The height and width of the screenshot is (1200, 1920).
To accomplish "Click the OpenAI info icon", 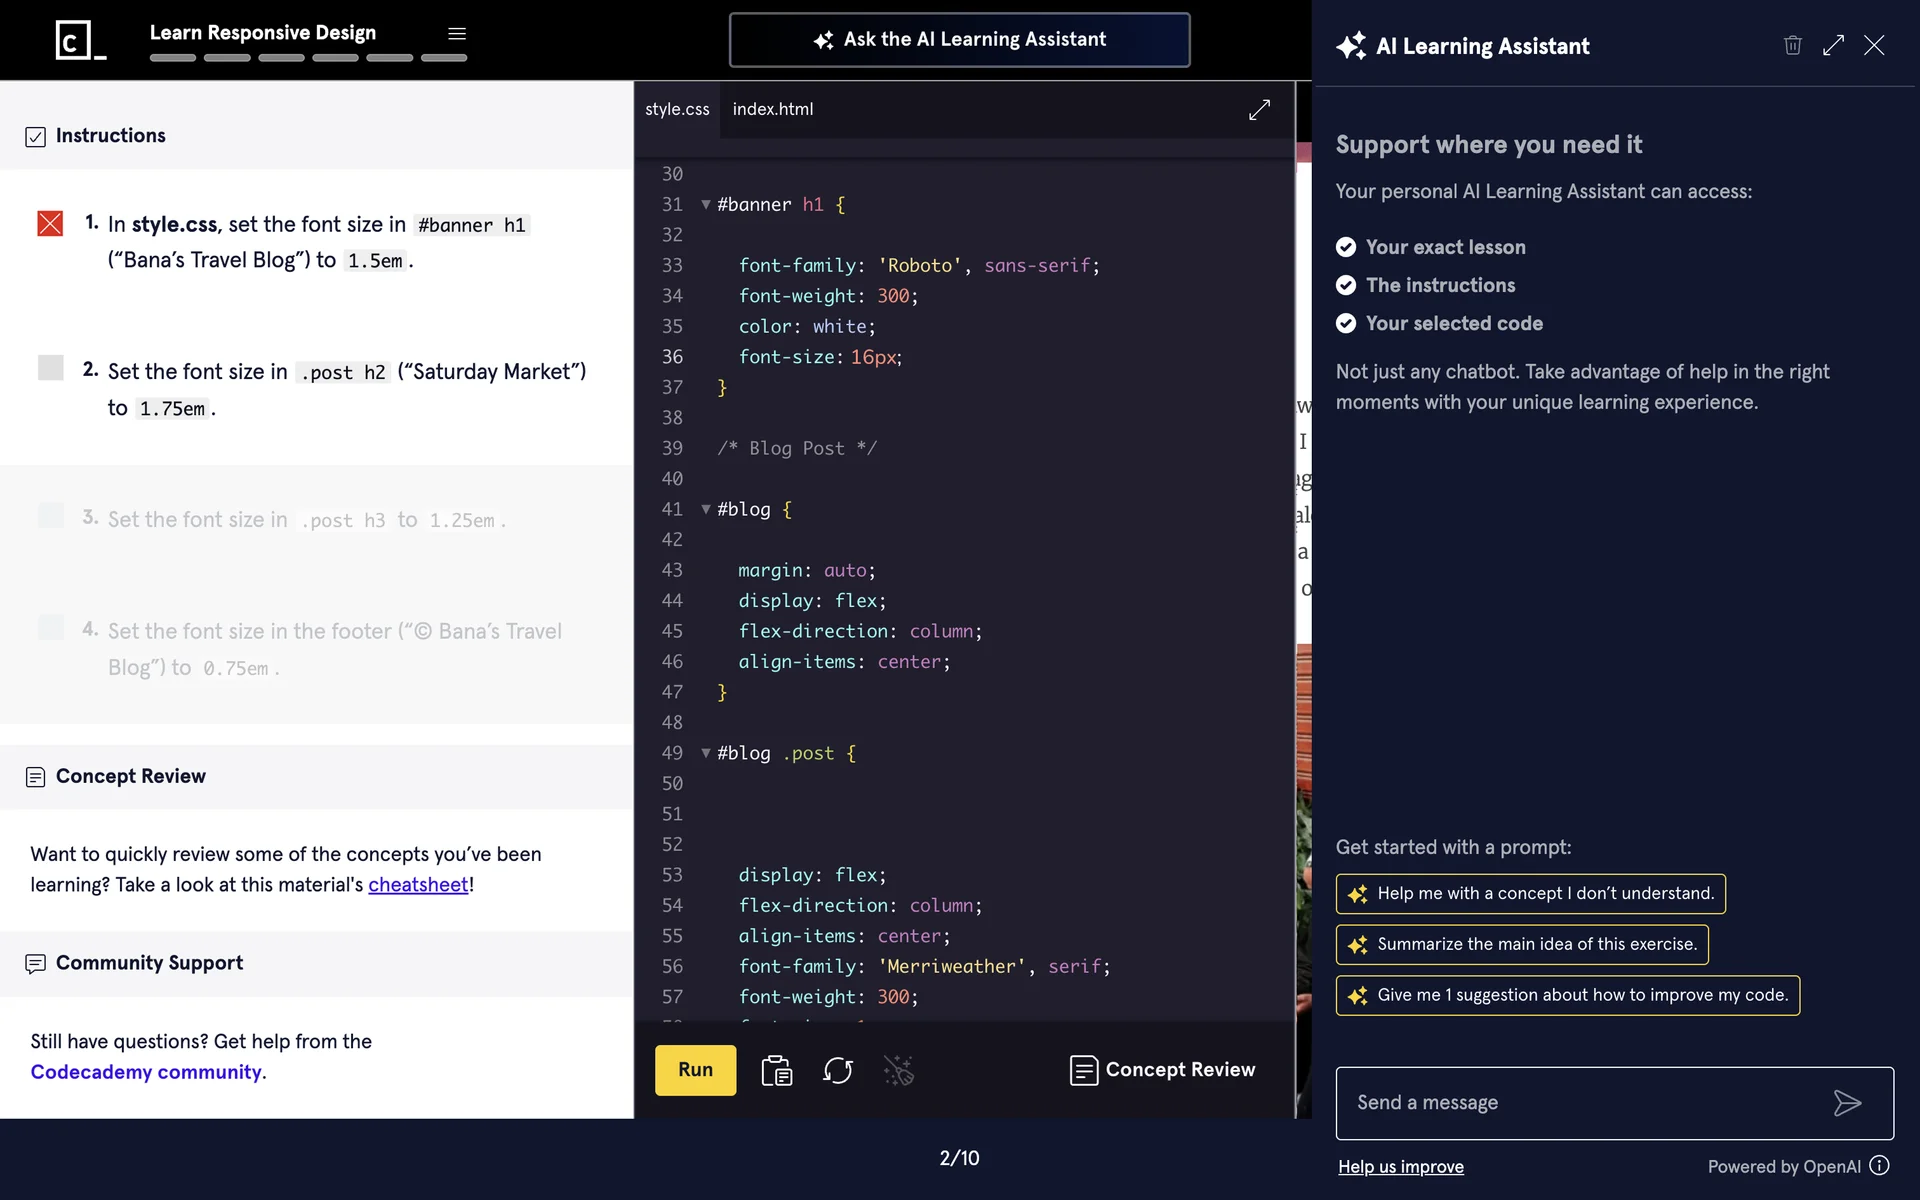I will (1880, 1165).
